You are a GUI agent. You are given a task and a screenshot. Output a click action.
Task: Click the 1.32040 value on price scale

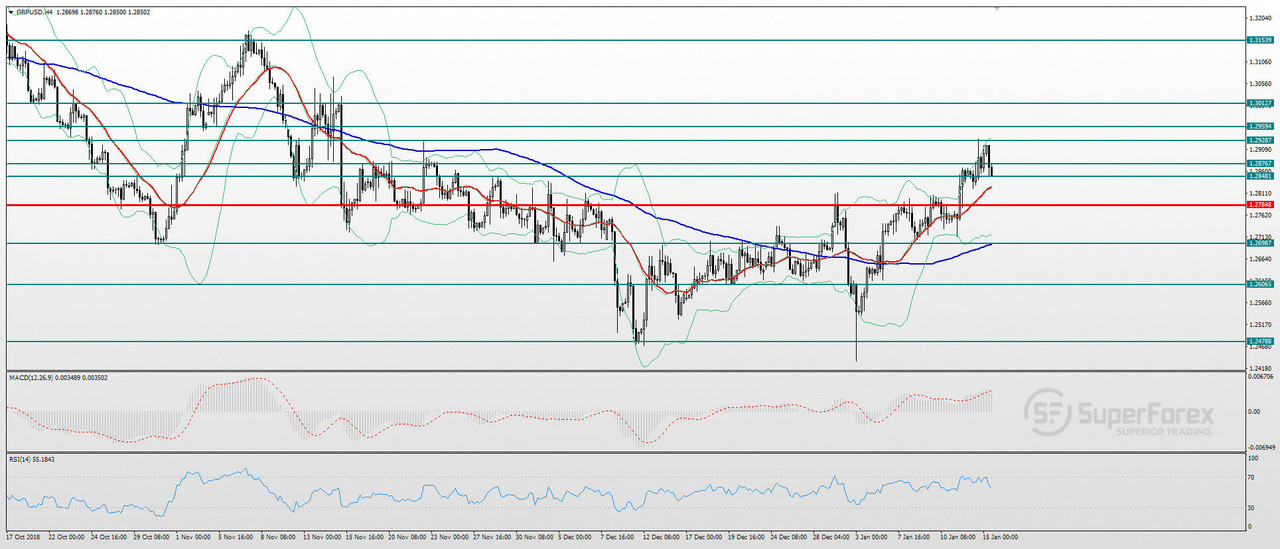pos(1259,17)
